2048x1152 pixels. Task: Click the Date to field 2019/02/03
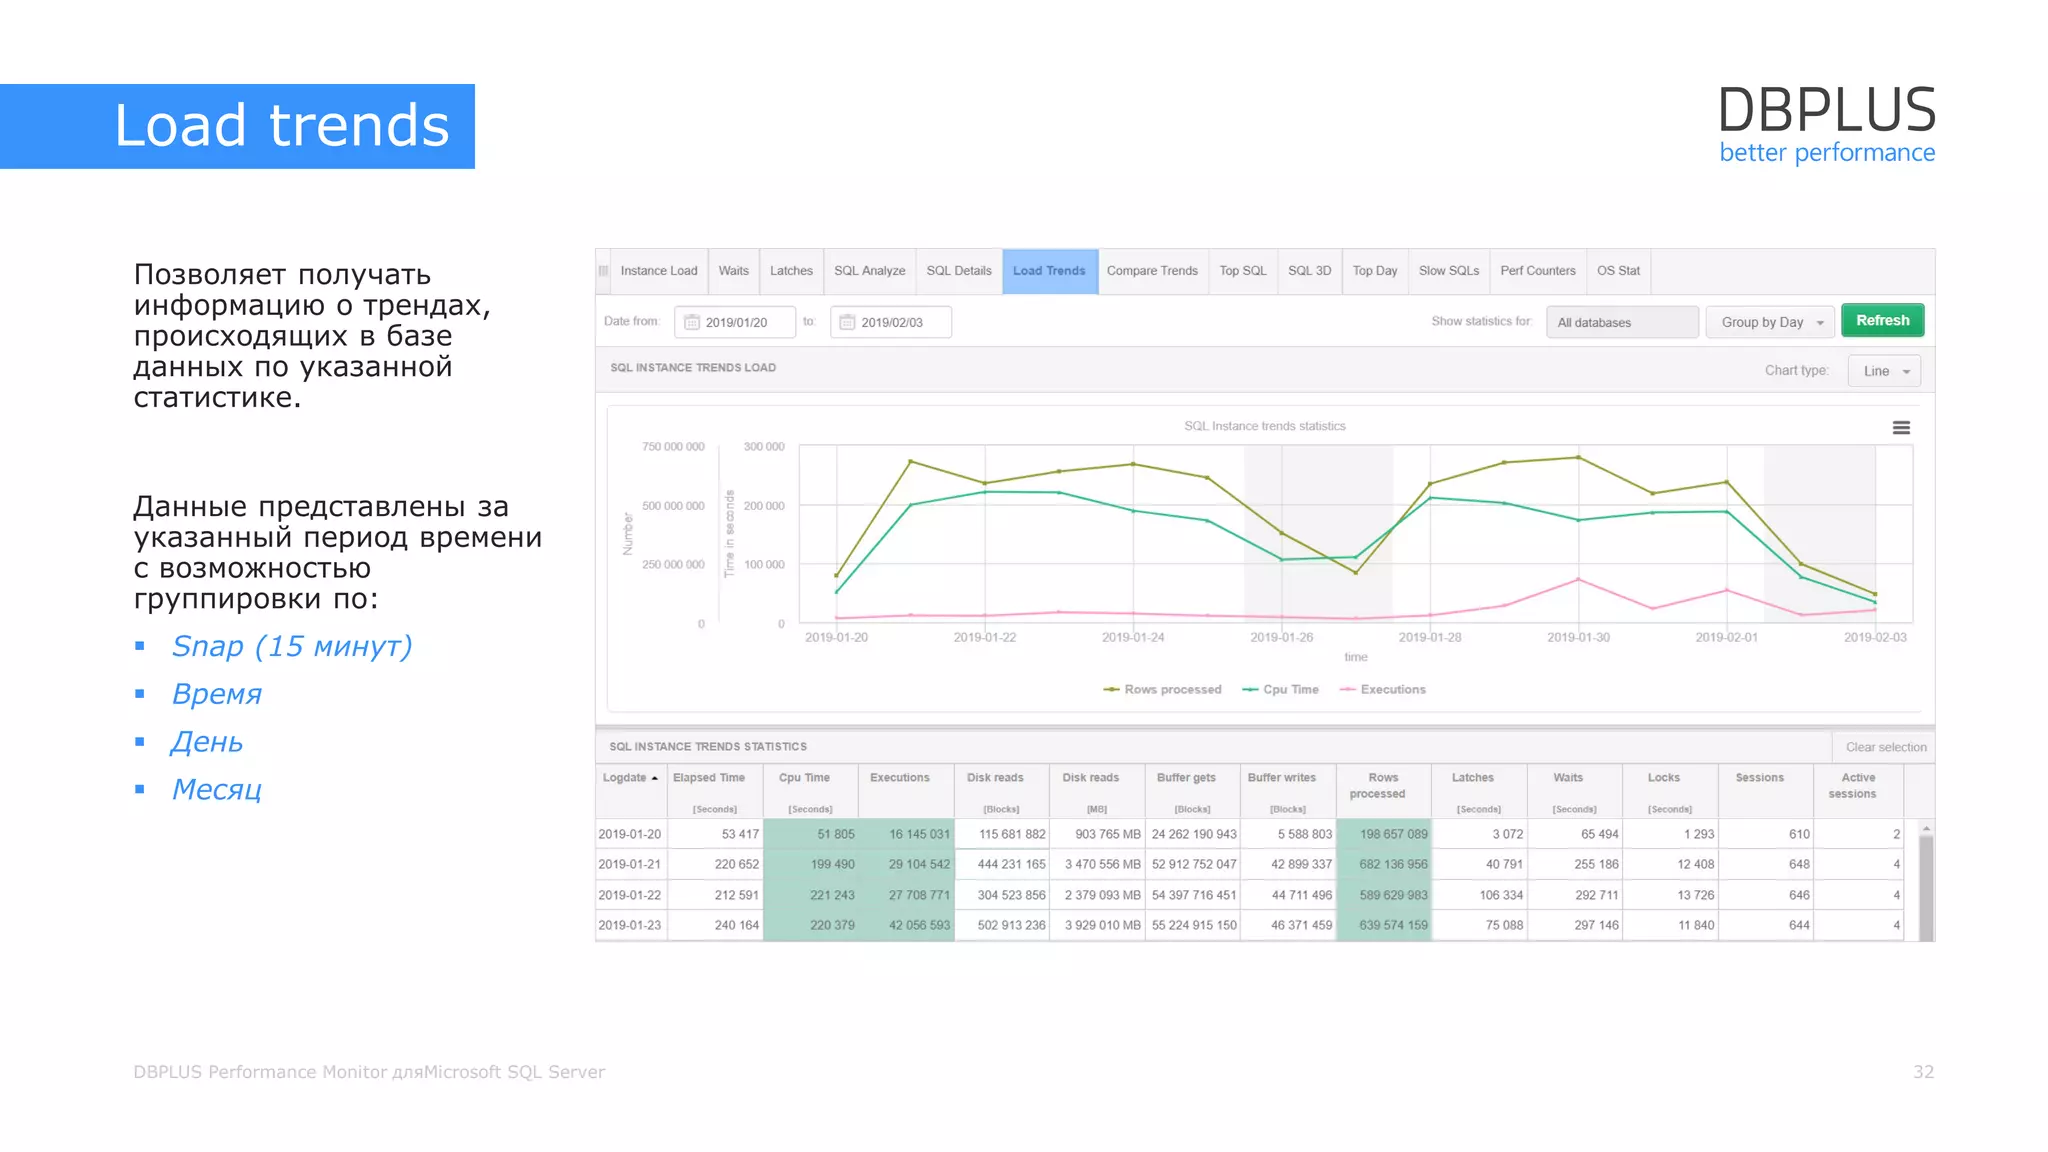891,322
